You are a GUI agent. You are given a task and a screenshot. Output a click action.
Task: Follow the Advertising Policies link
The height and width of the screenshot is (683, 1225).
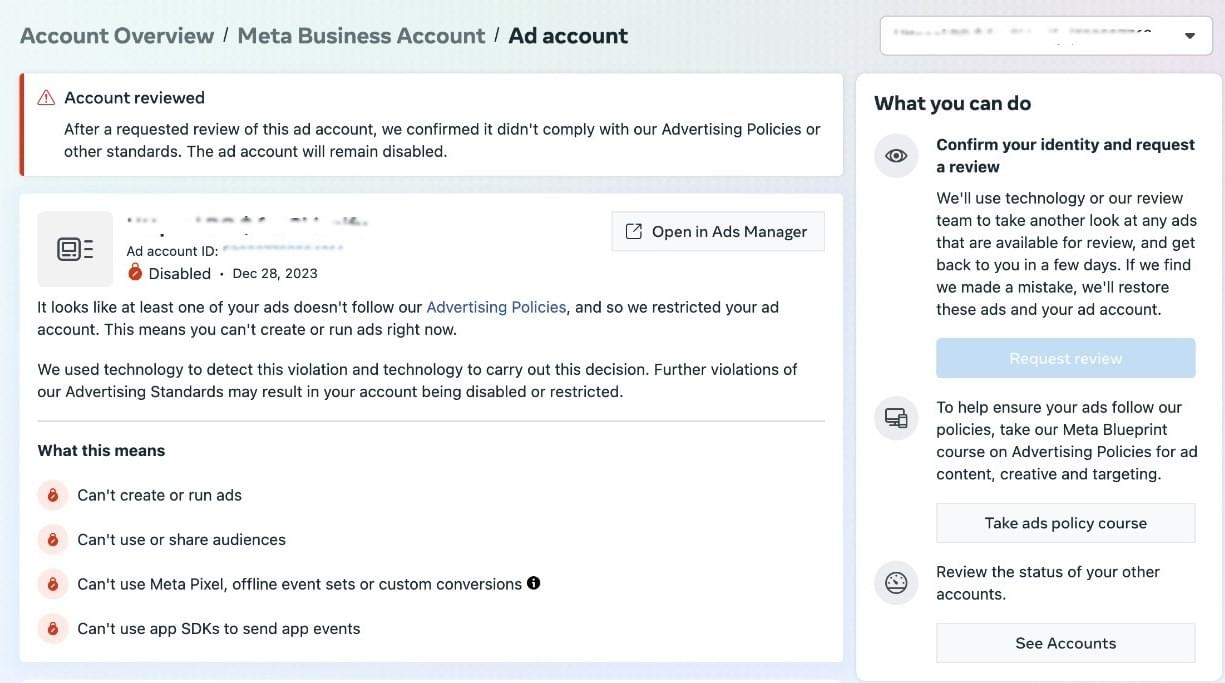tap(496, 307)
